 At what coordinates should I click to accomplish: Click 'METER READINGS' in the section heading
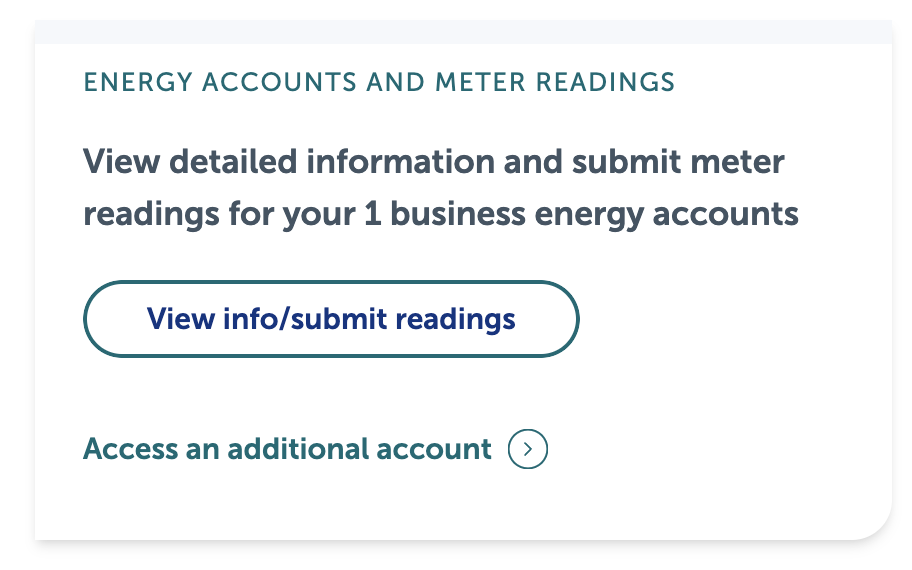pos(577,81)
